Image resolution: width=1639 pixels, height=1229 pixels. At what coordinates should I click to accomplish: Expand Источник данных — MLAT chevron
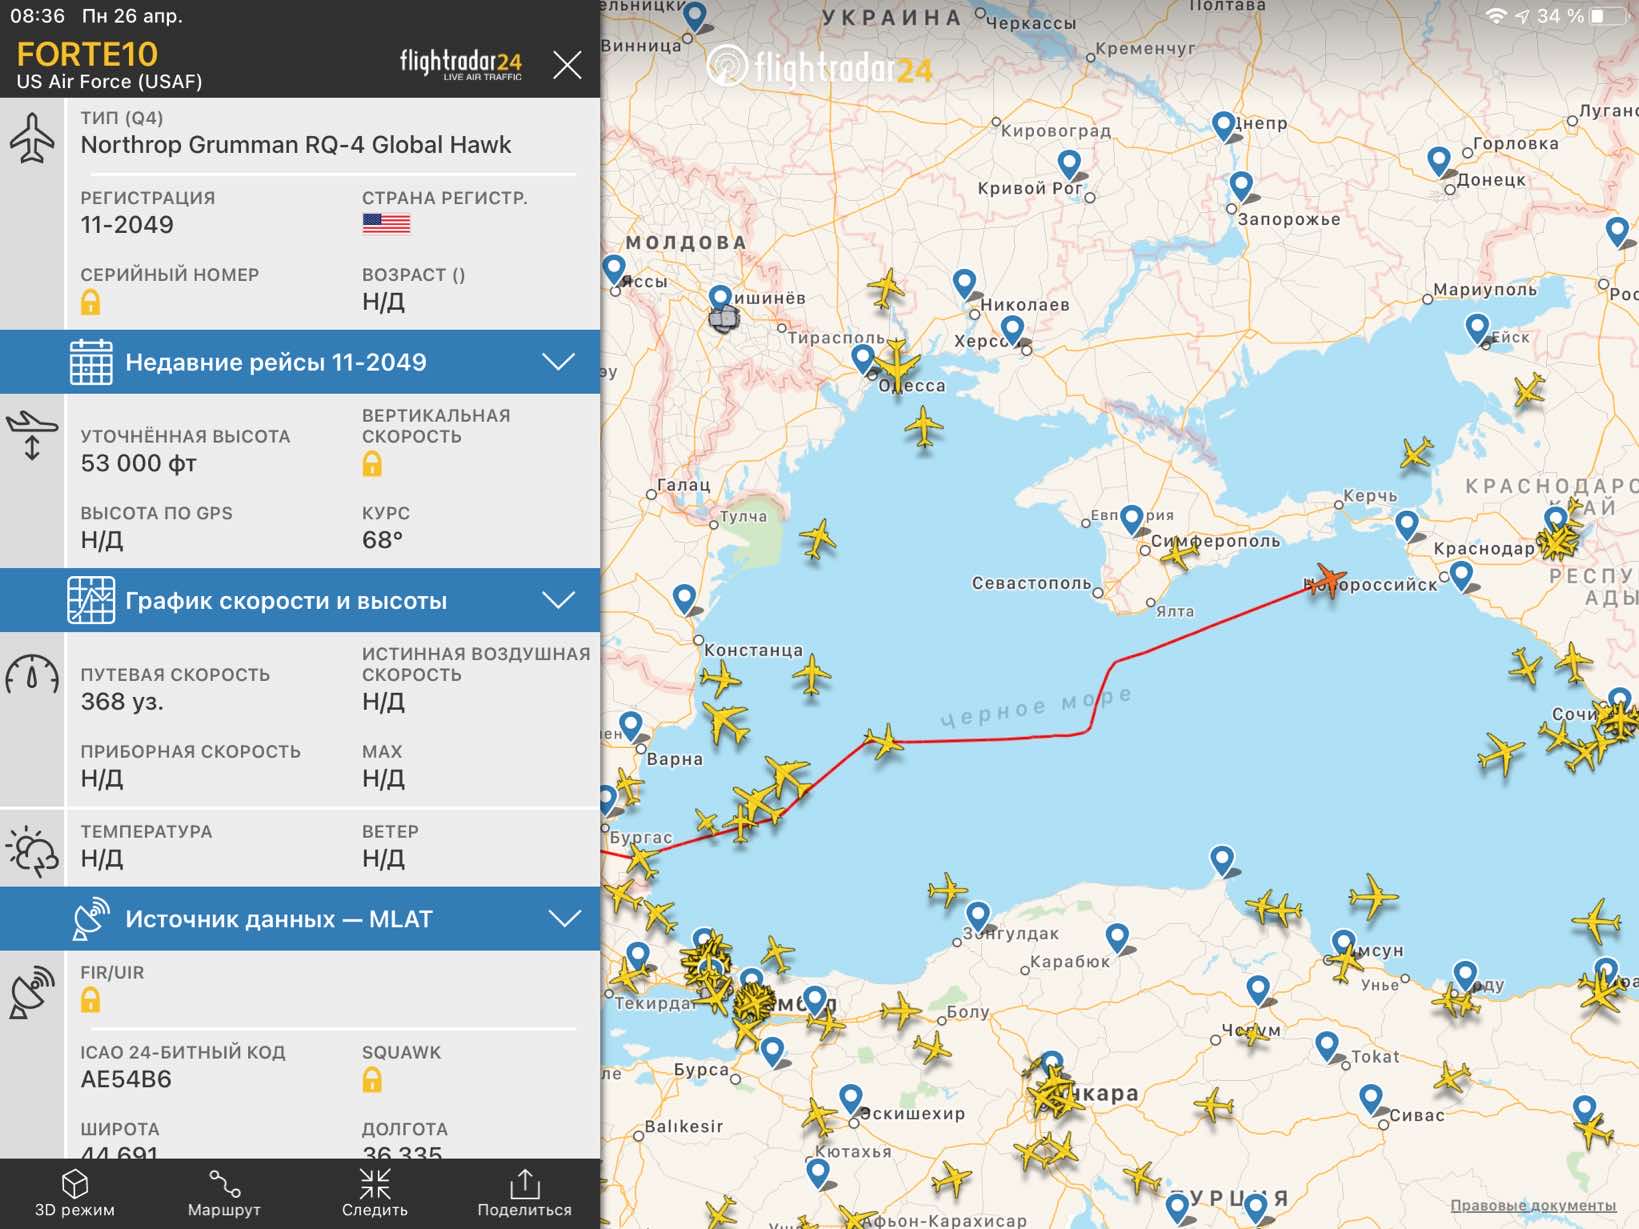(x=565, y=918)
